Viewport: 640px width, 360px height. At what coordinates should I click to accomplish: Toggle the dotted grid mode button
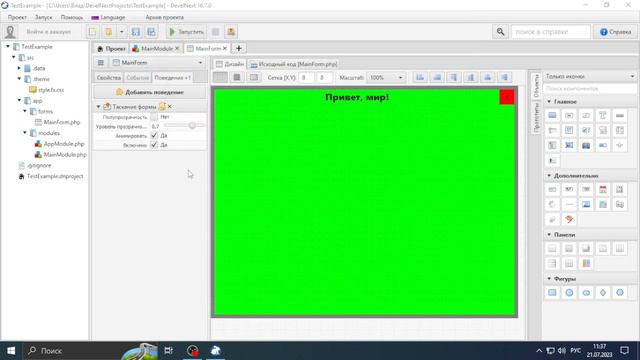pos(237,77)
